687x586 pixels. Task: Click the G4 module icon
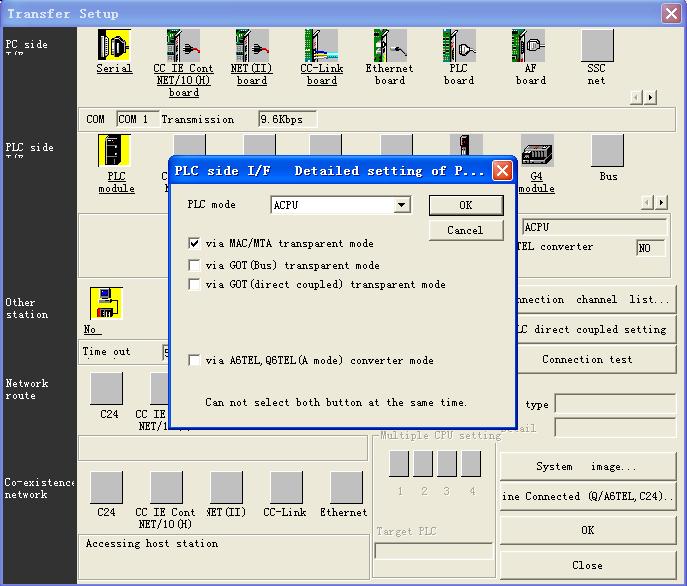tap(537, 152)
